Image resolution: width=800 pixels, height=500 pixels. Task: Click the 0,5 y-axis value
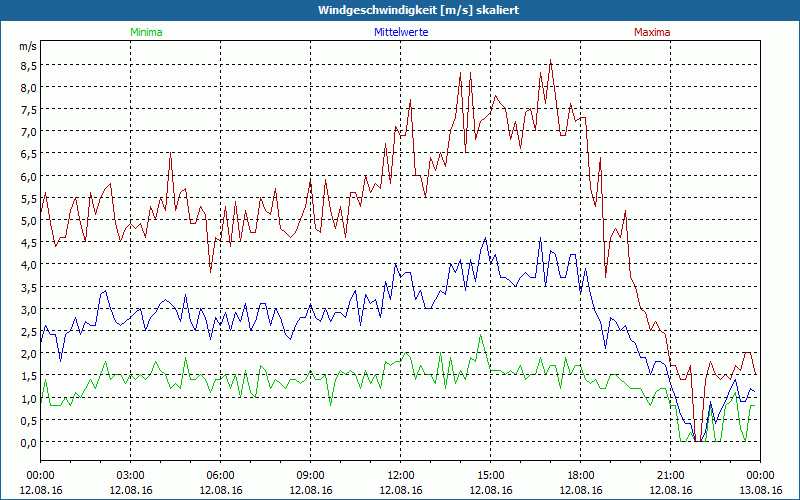[29, 420]
